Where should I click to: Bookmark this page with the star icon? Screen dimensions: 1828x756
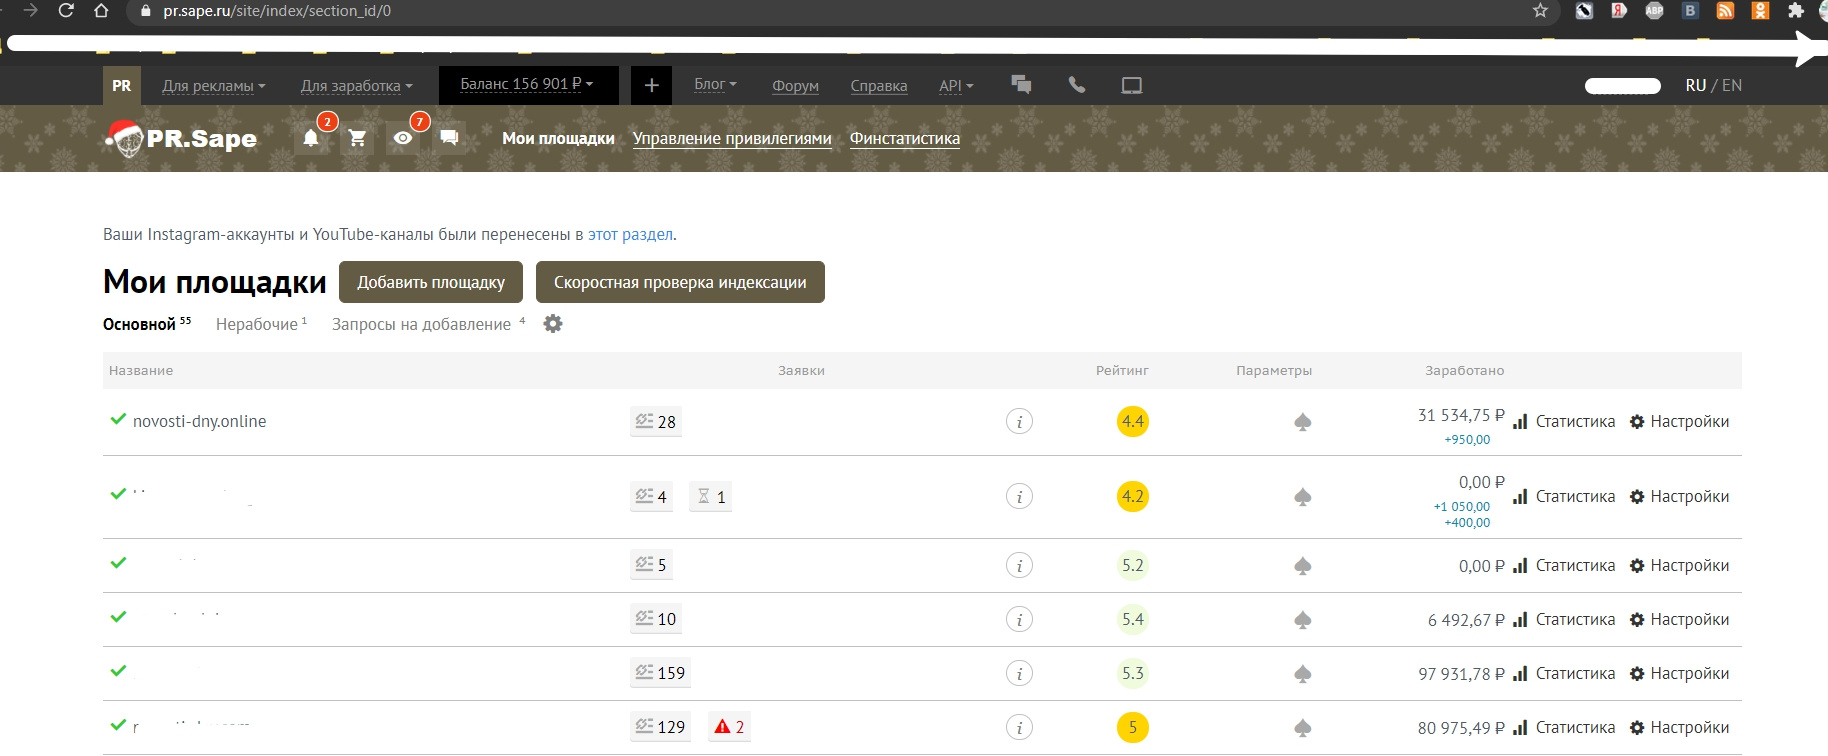pyautogui.click(x=1540, y=11)
